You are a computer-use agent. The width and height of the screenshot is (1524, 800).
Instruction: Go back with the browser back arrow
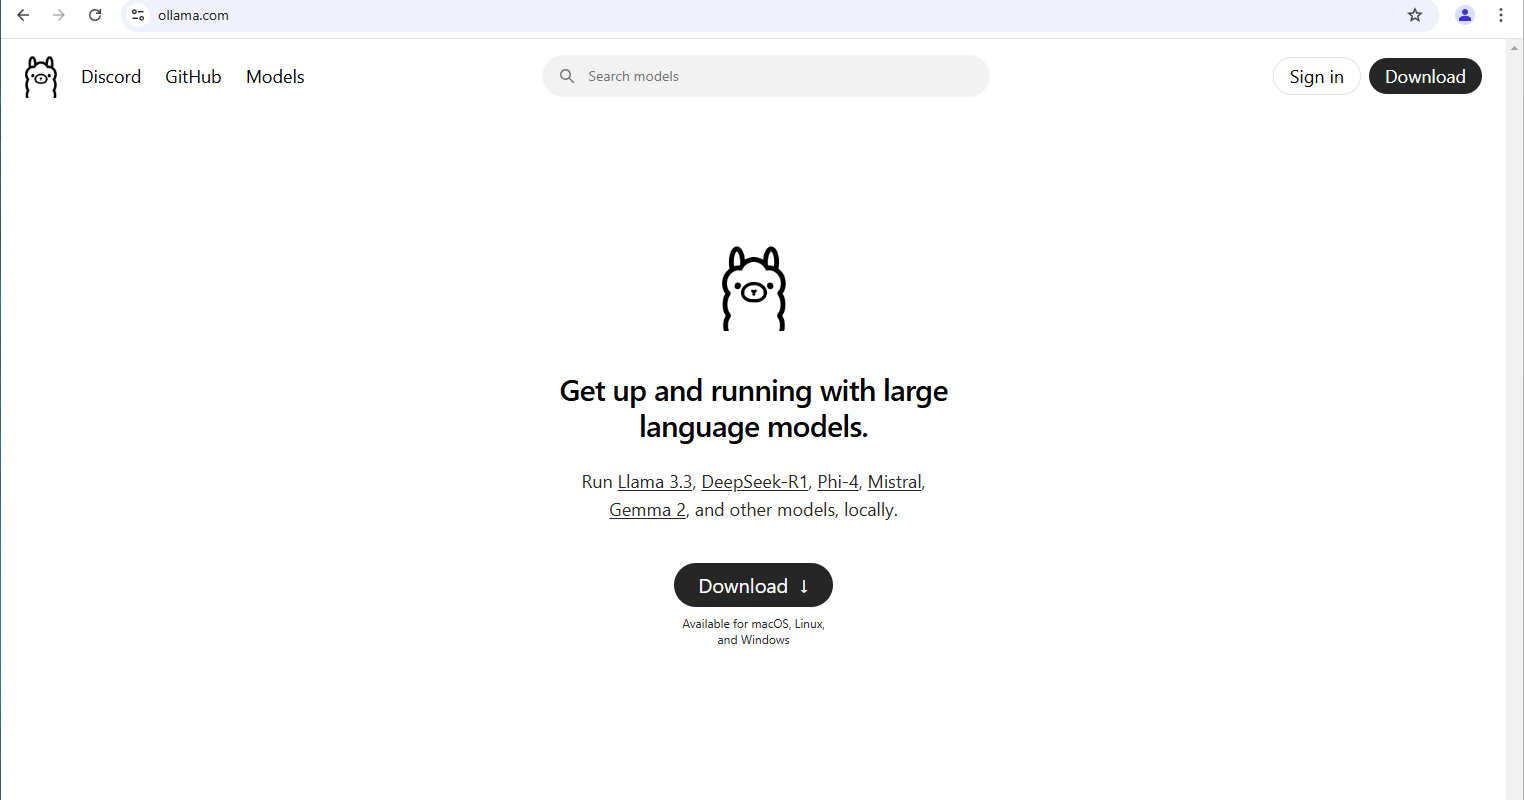(23, 15)
